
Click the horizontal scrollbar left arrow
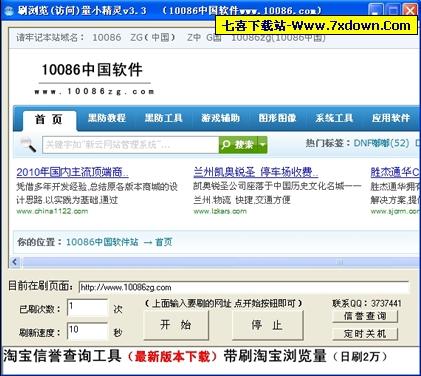click(x=14, y=262)
